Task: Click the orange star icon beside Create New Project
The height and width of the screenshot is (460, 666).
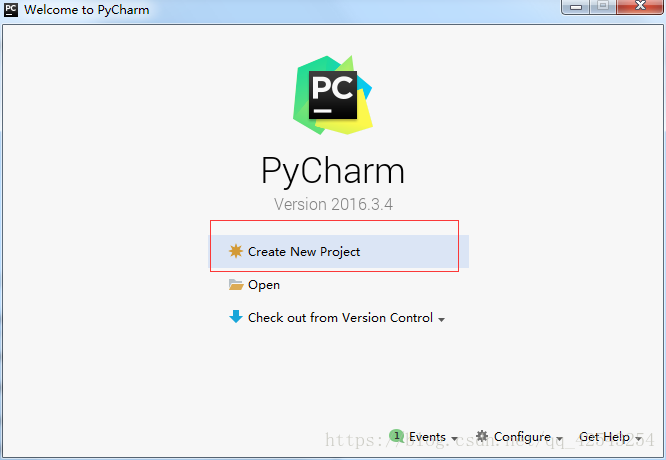Action: tap(236, 251)
